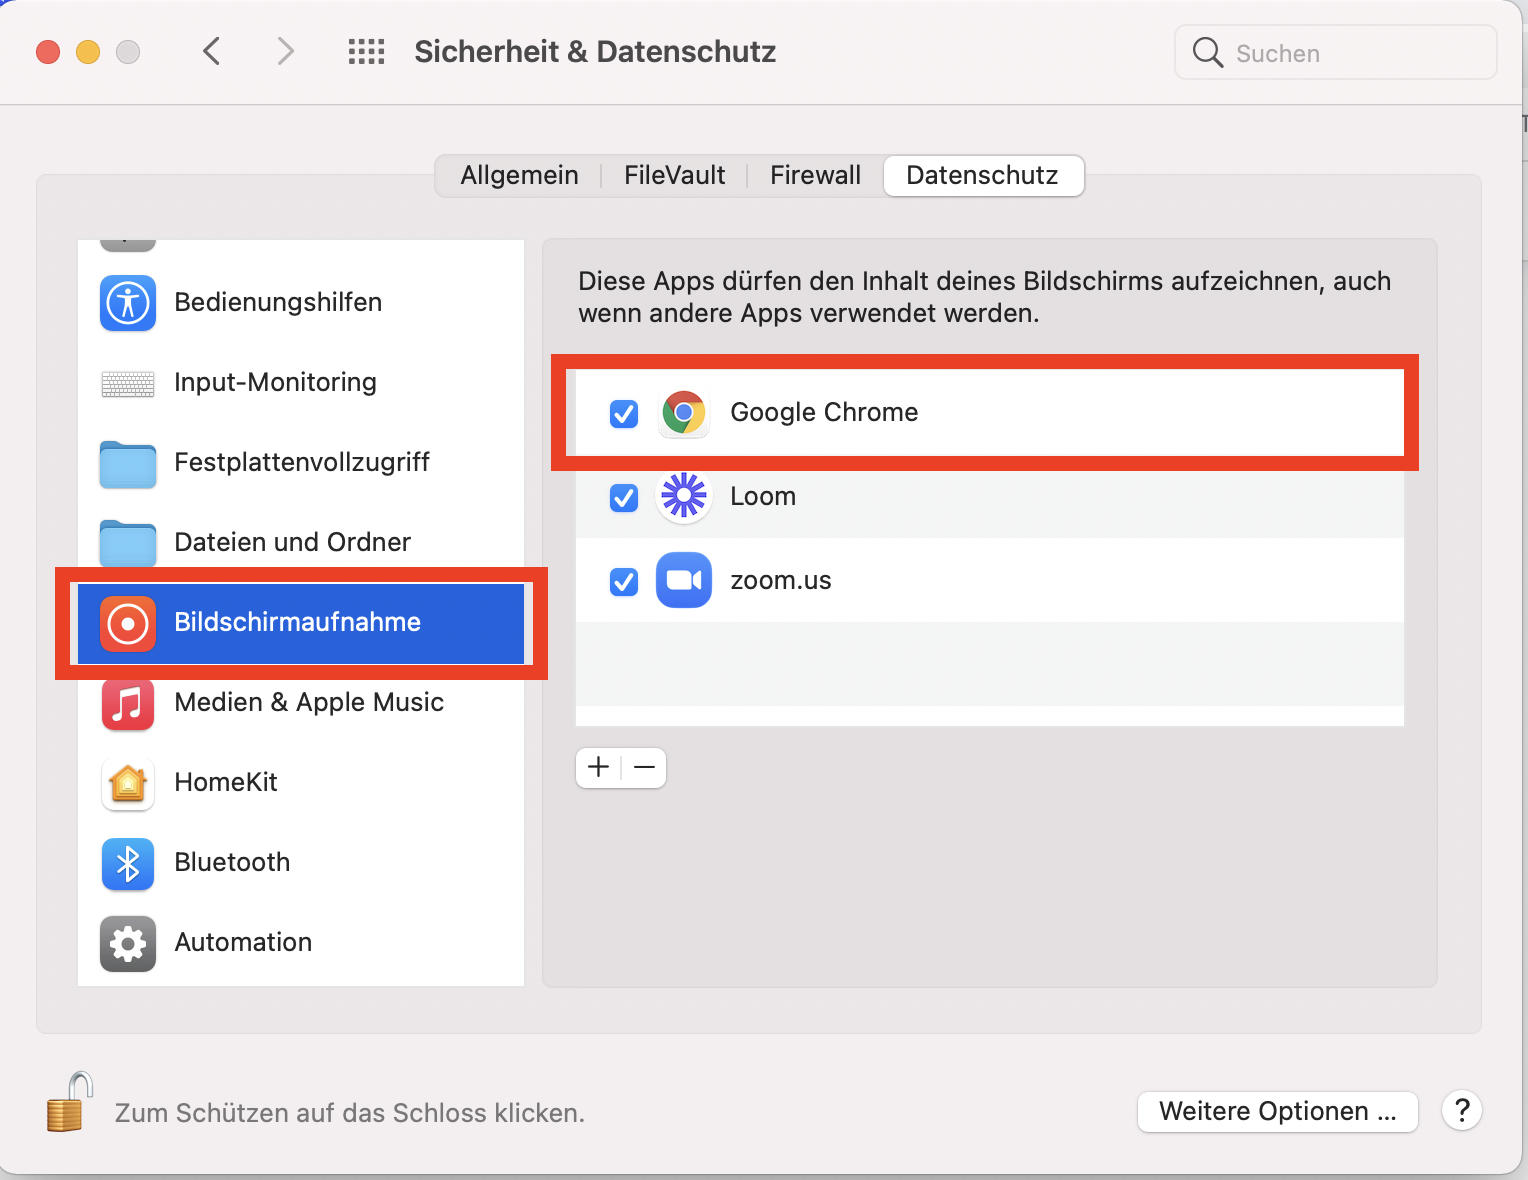Screen dimensions: 1528x1180
Task: Select Bildschirmaufnahme entry label
Action: (297, 622)
